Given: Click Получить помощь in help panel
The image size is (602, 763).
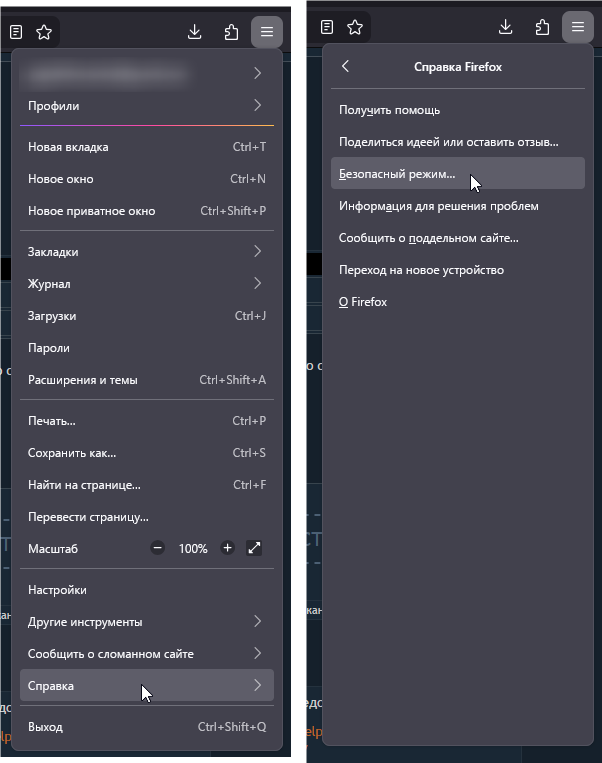Looking at the screenshot, I should [389, 110].
